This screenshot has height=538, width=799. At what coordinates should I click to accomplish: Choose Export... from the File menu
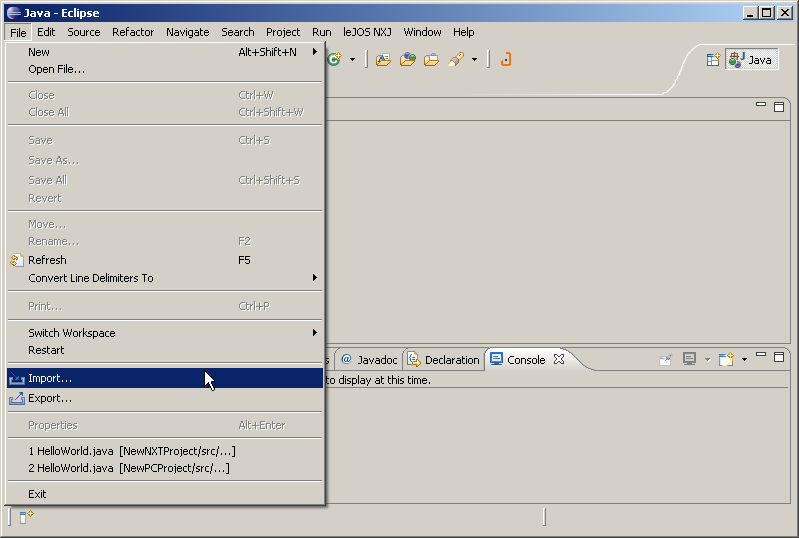tap(165, 398)
